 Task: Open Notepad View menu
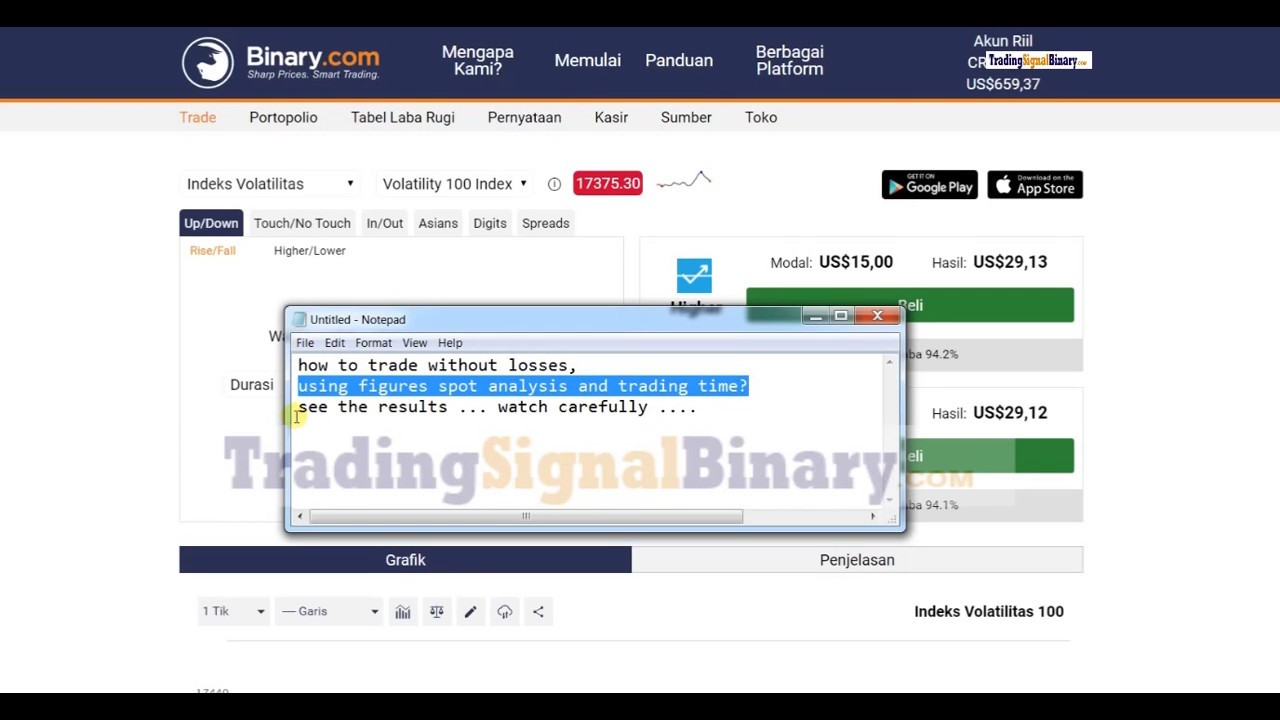(414, 343)
